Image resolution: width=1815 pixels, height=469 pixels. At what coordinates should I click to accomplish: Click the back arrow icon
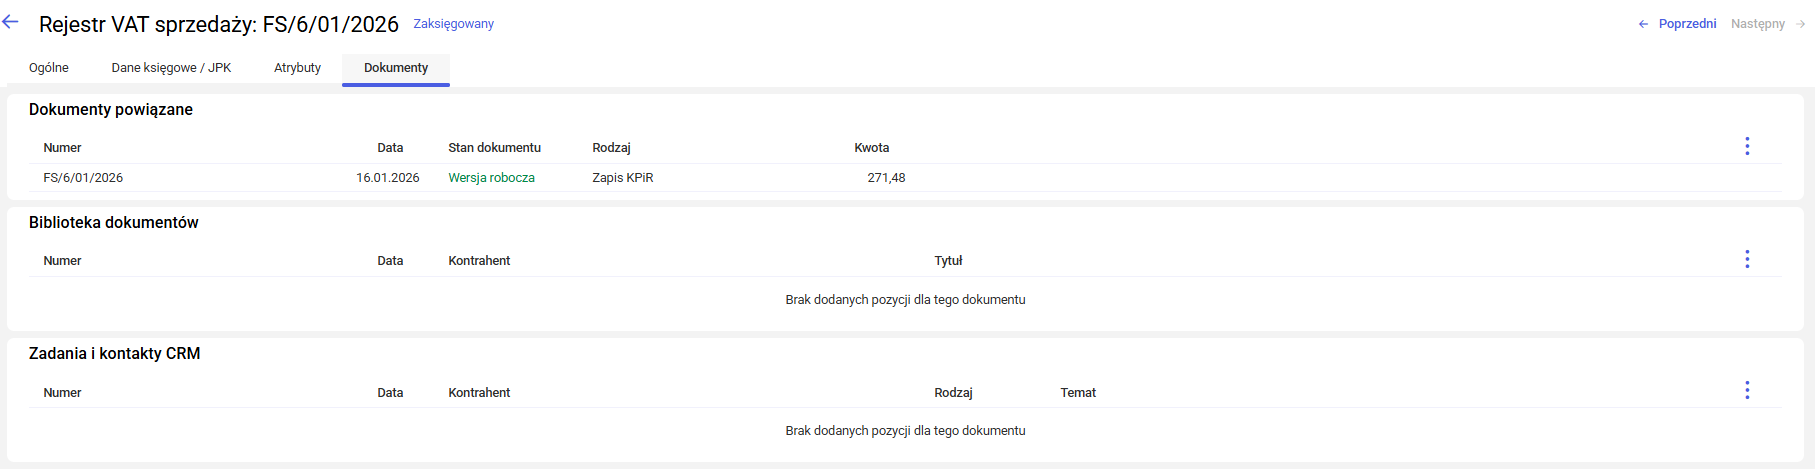tap(11, 22)
